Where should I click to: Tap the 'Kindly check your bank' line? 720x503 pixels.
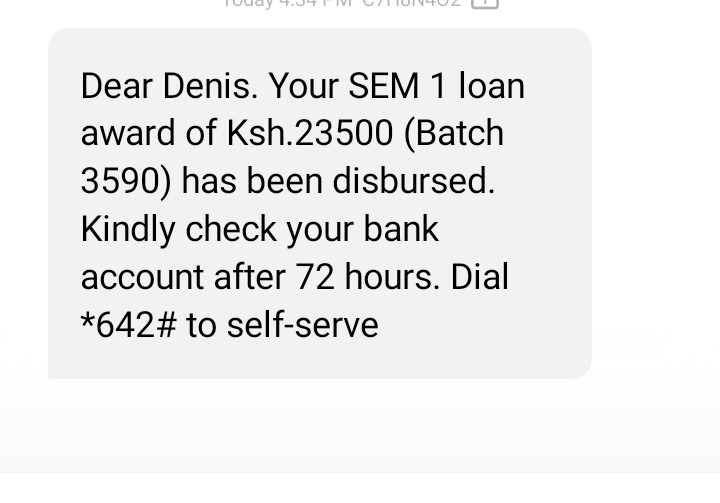260,229
